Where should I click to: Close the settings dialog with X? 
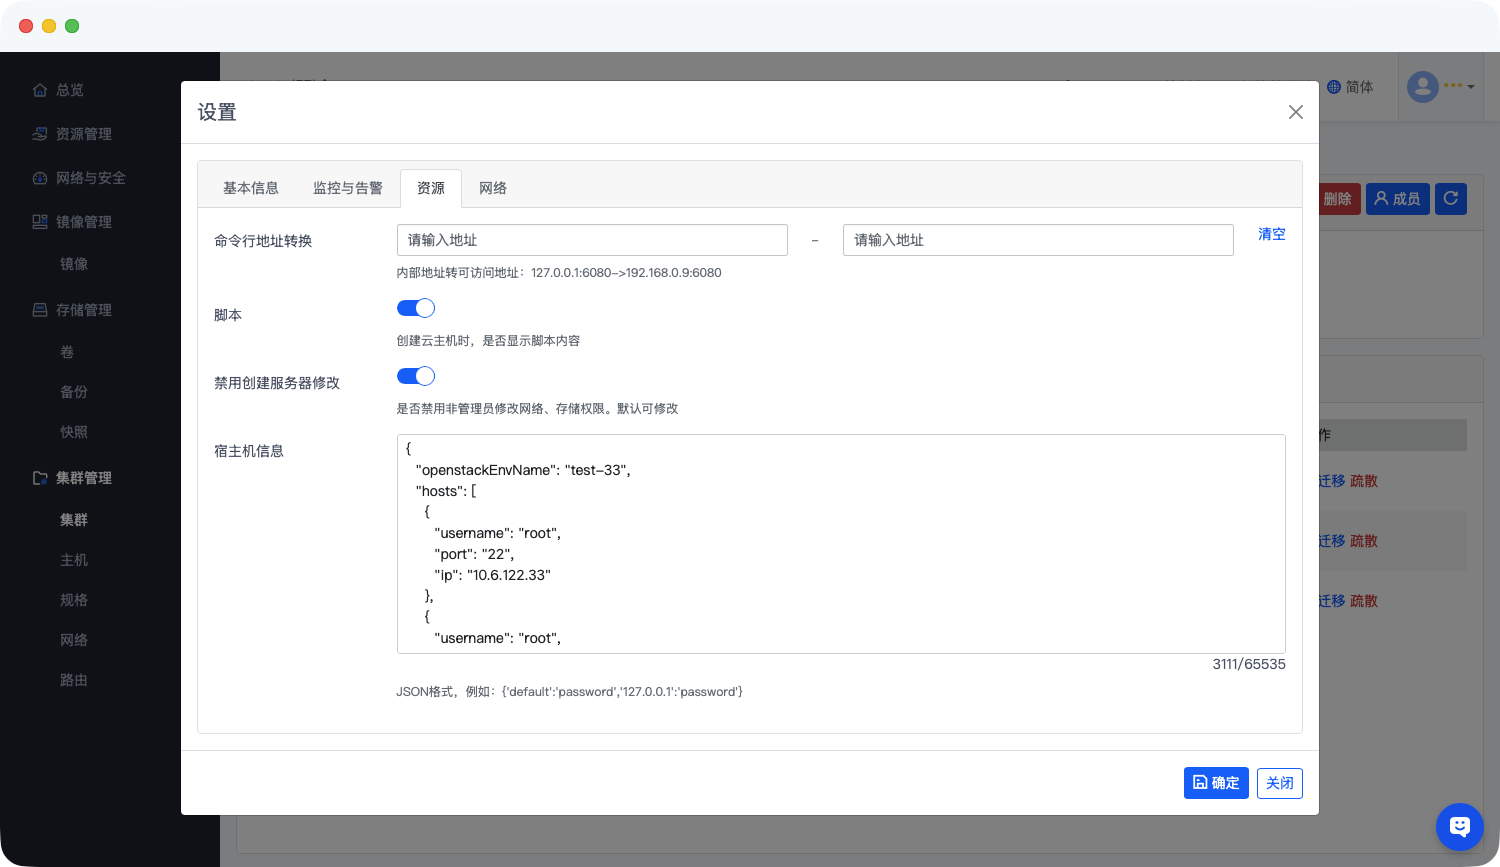click(1295, 112)
